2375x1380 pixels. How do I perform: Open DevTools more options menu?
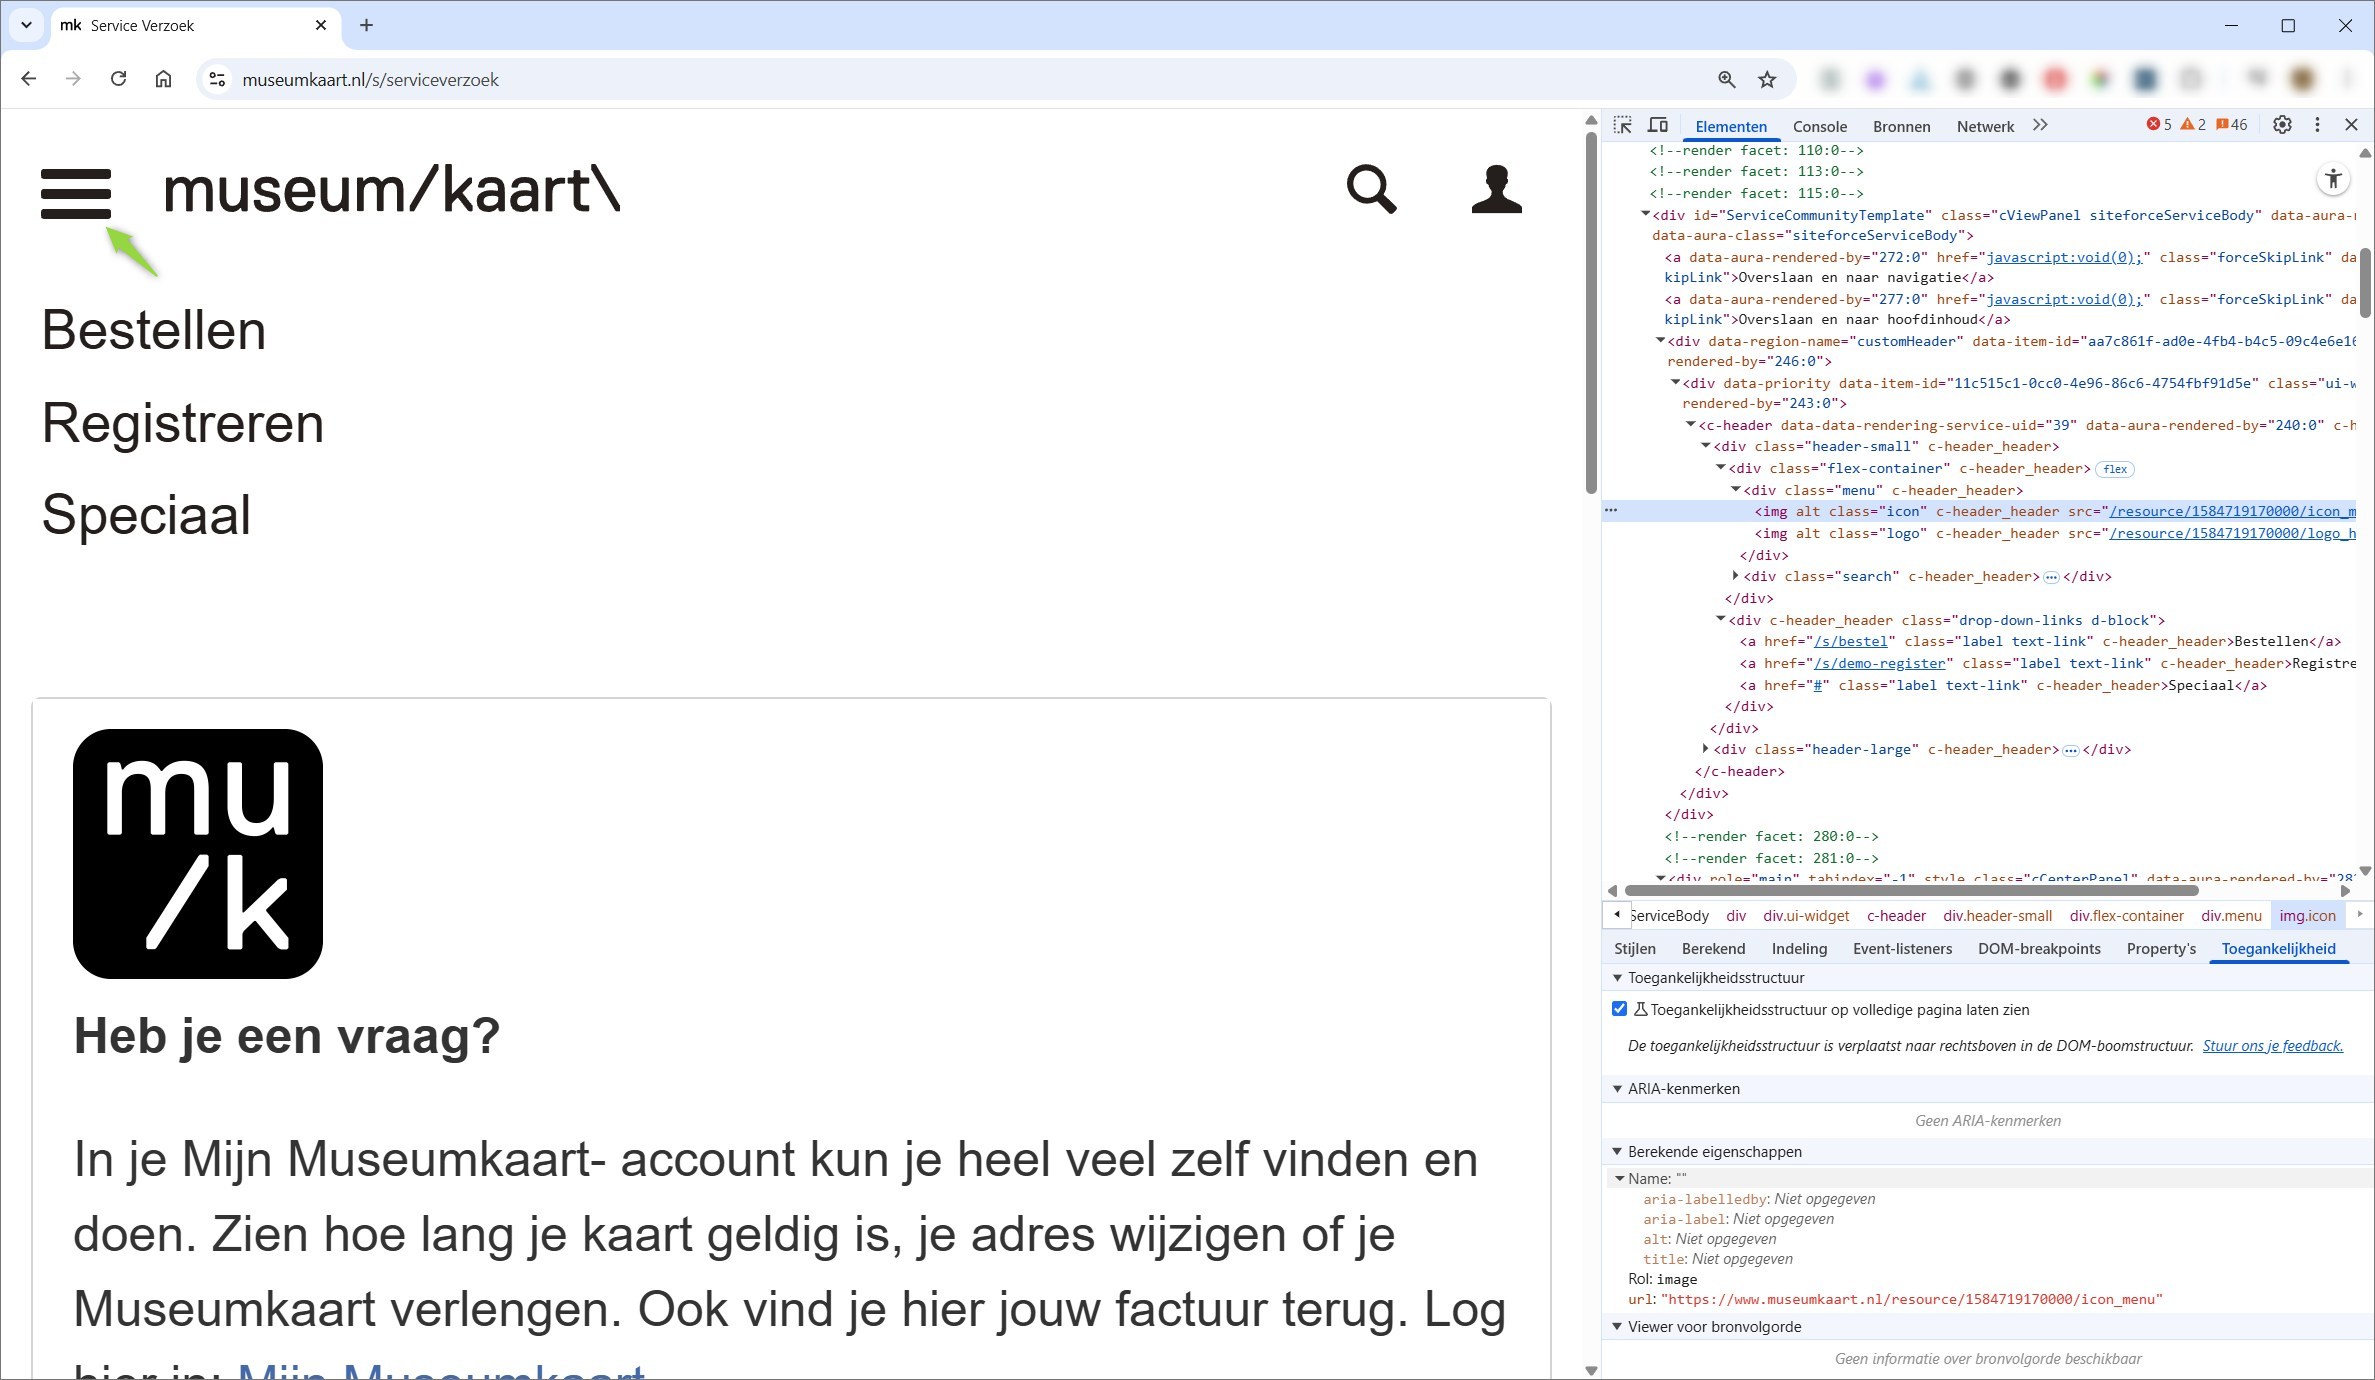click(x=2317, y=125)
